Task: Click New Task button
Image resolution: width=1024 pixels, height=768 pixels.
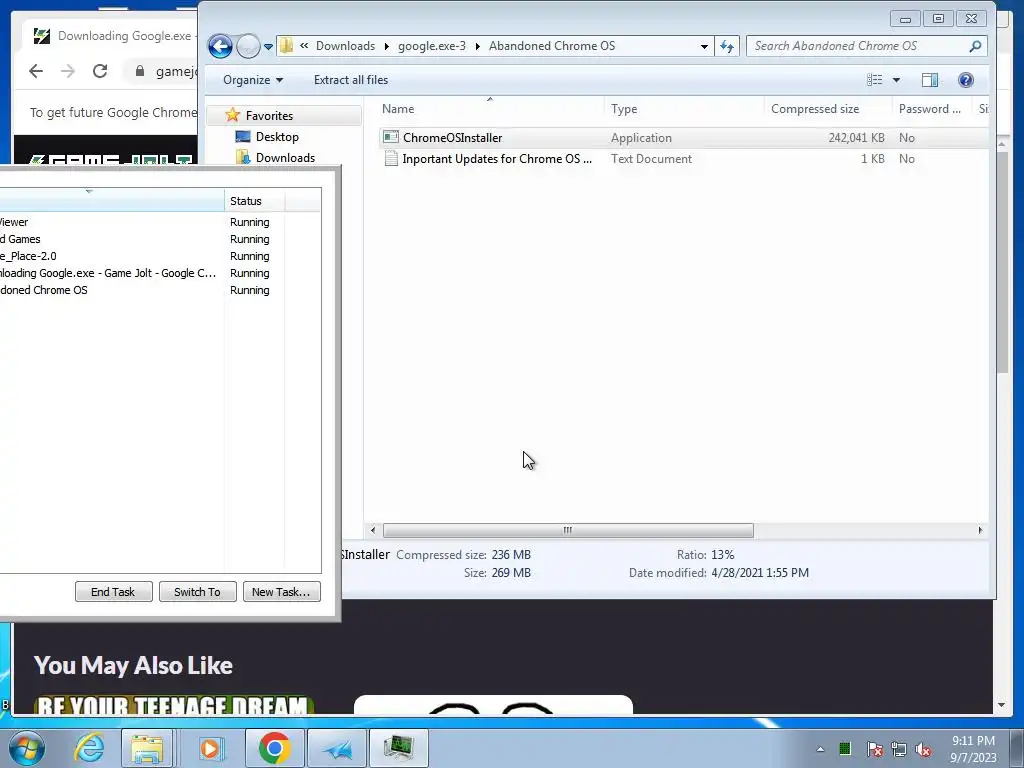Action: [x=281, y=592]
